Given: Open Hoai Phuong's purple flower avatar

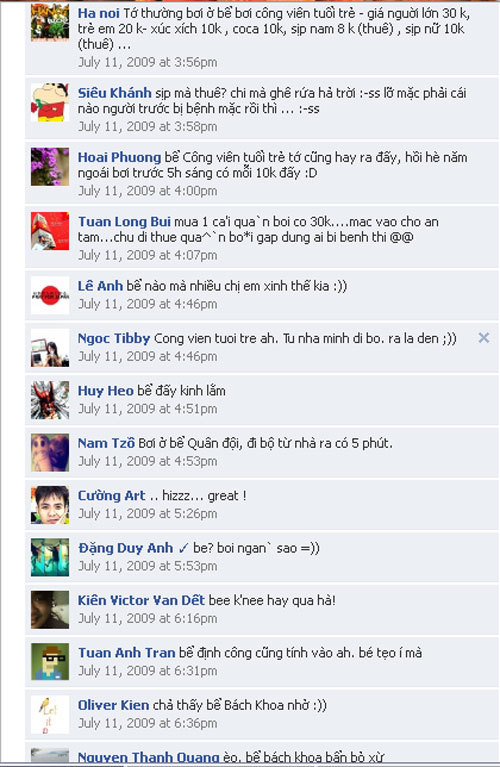Looking at the screenshot, I should (50, 166).
